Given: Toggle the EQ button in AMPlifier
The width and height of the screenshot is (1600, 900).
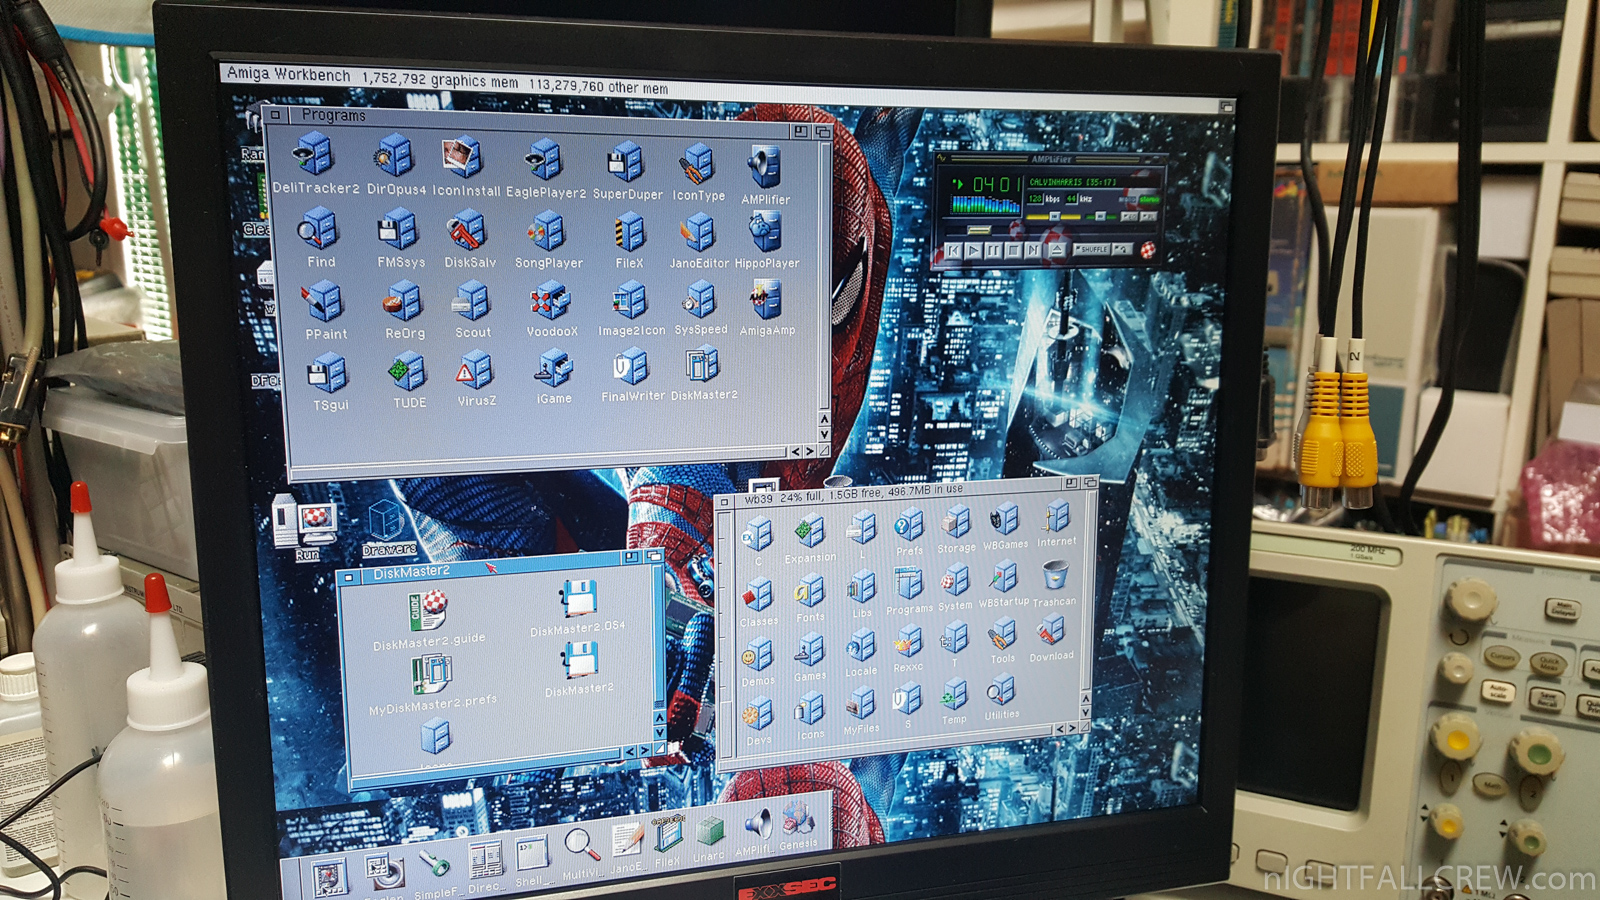Looking at the screenshot, I should click(1129, 216).
